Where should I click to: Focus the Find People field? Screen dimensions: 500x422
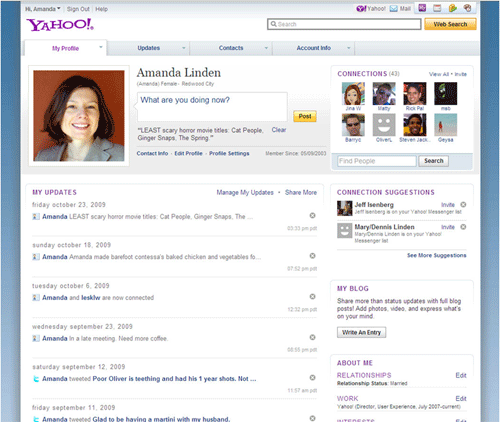click(377, 161)
